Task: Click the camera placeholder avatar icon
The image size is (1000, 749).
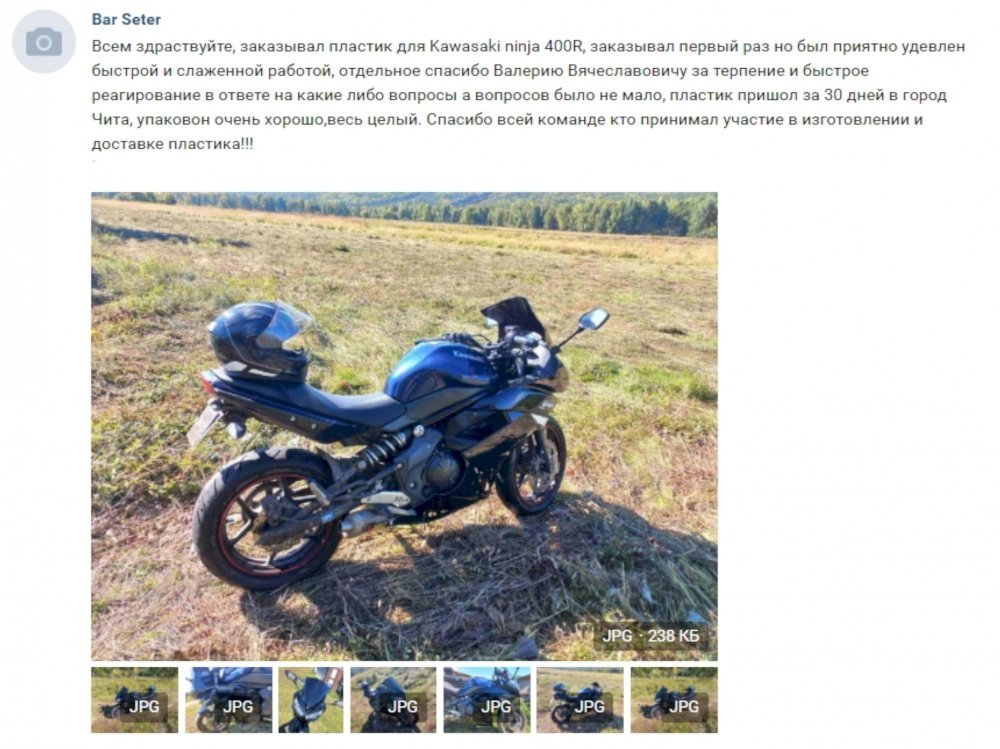Action: tap(44, 42)
